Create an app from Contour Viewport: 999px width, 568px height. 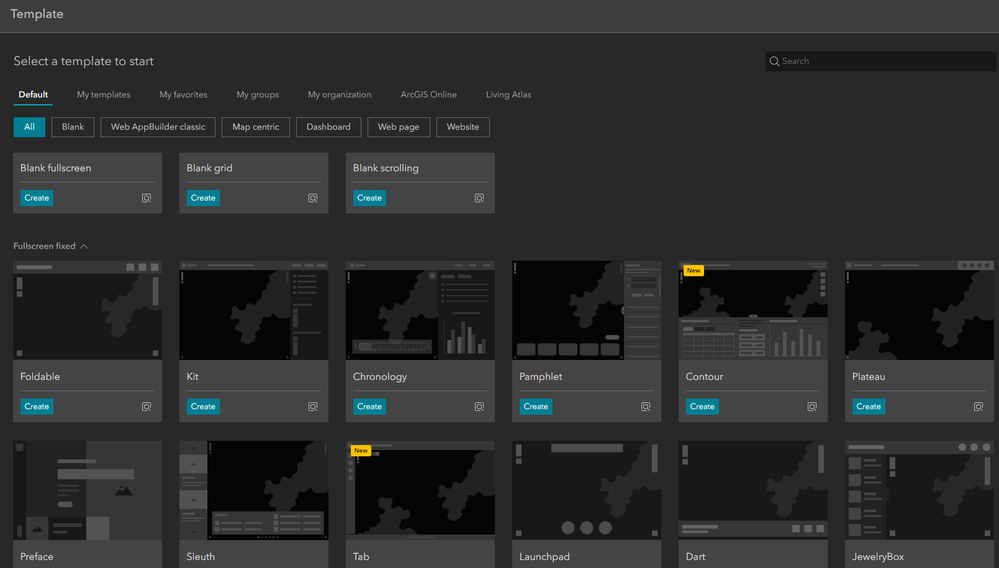(x=702, y=406)
